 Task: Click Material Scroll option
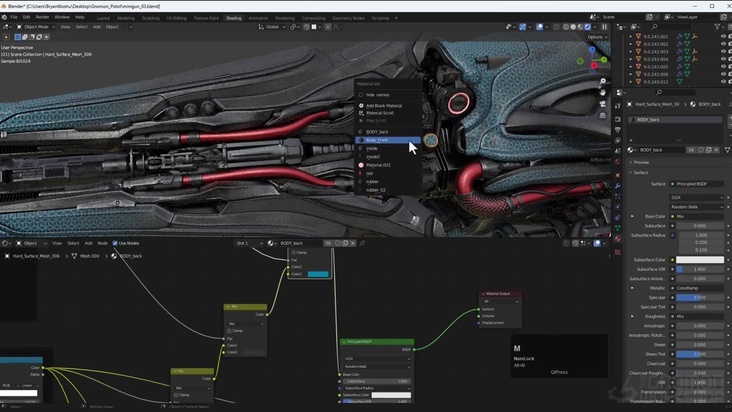(388, 113)
